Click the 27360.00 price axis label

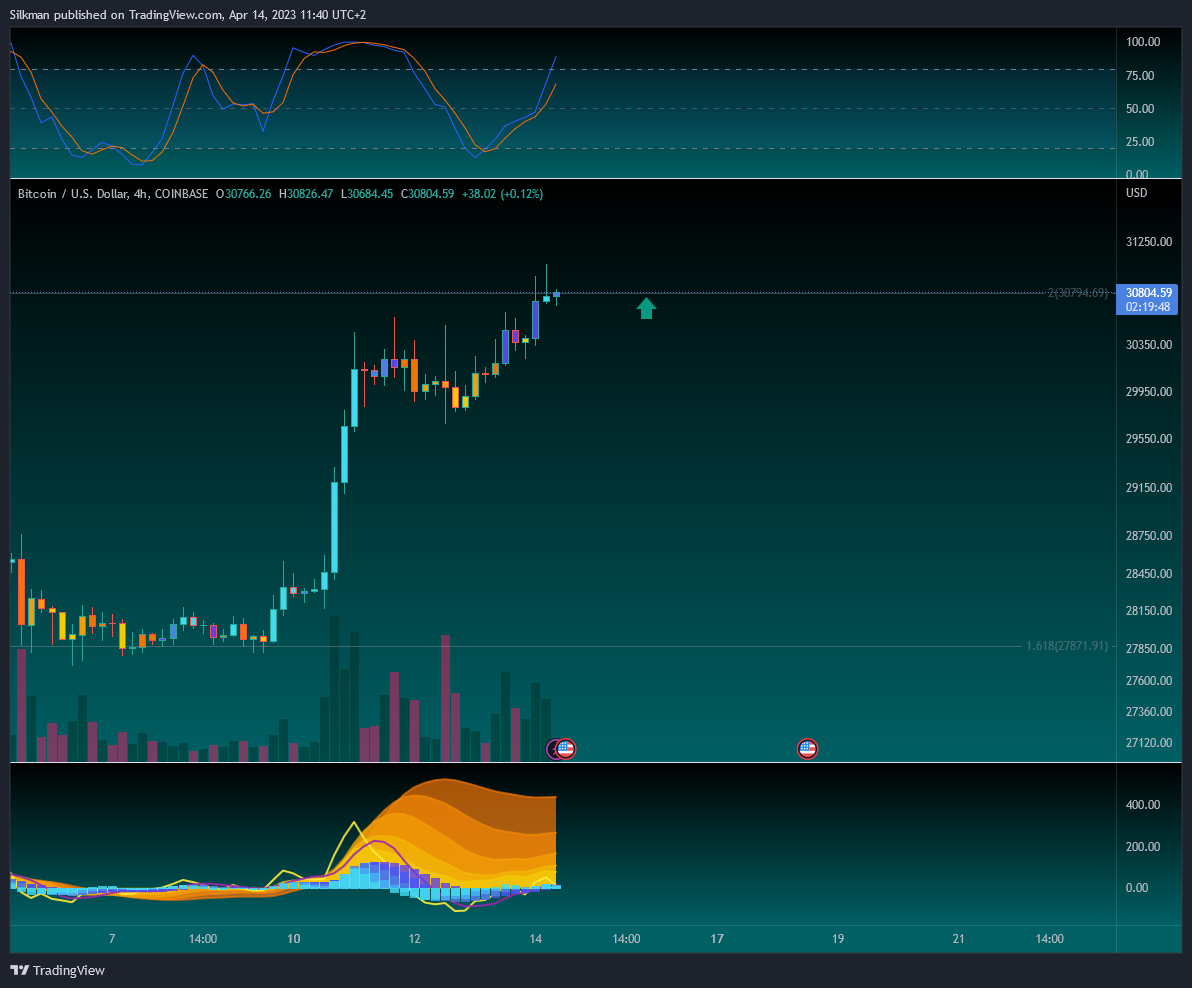coord(1149,712)
